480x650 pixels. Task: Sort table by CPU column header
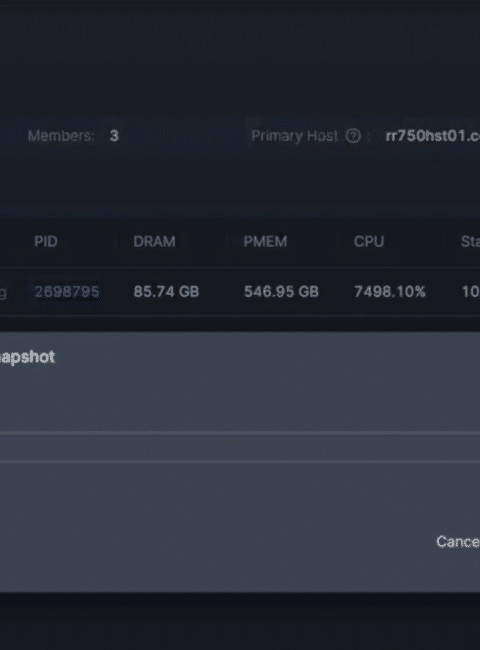click(x=369, y=241)
